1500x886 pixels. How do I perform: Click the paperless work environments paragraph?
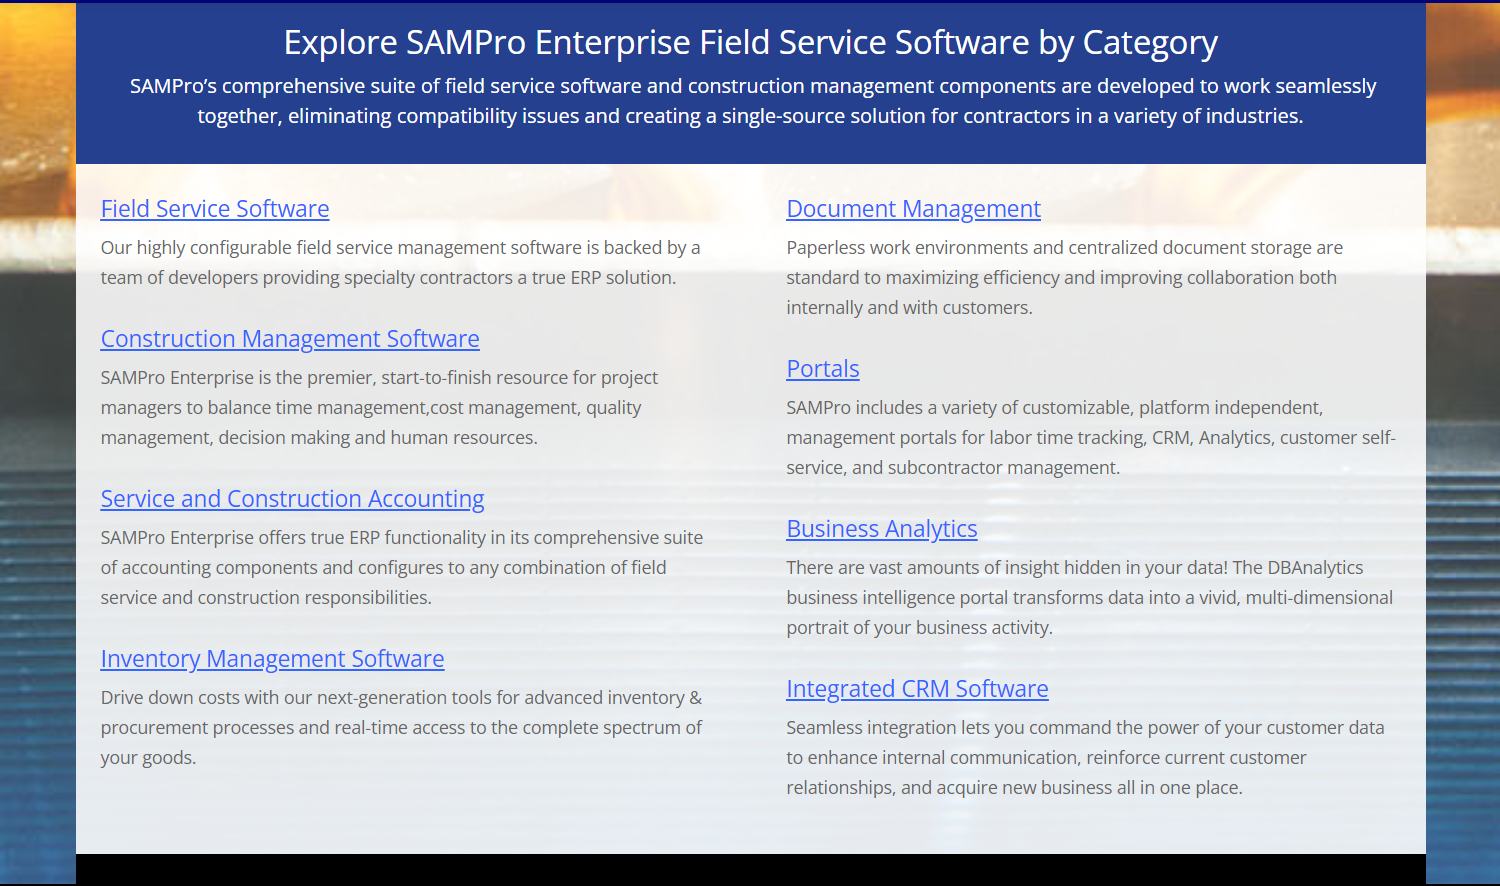[x=1065, y=277]
